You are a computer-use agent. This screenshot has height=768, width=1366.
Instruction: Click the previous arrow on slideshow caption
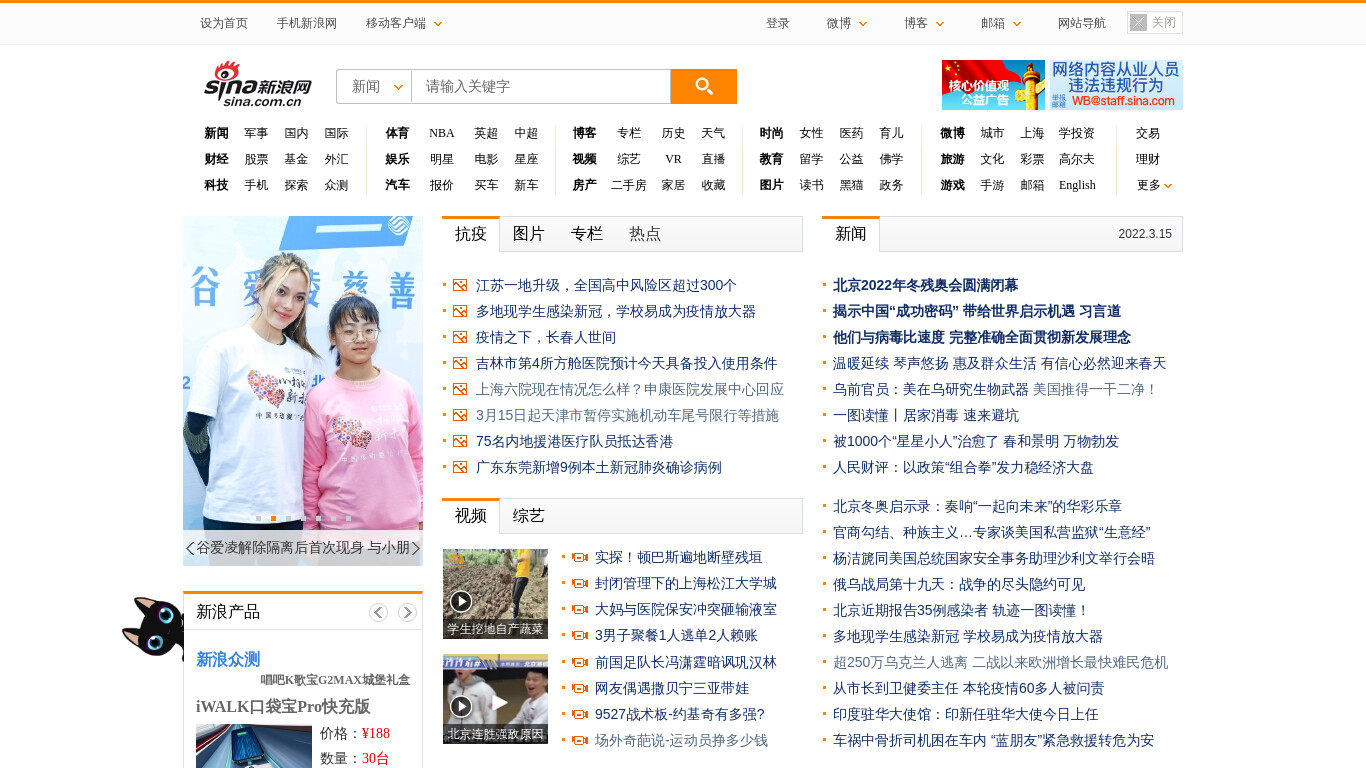(190, 548)
